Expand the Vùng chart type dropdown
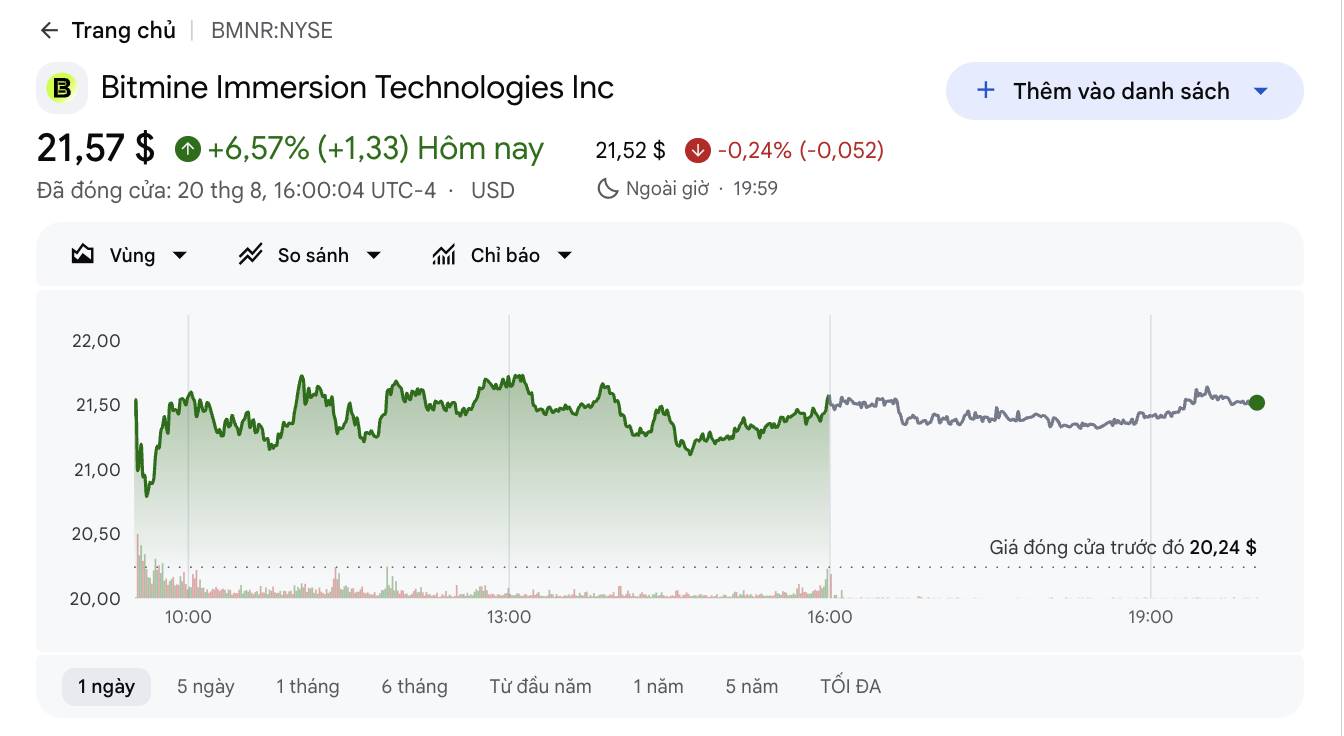Viewport: 1344px width, 736px height. pyautogui.click(x=180, y=255)
